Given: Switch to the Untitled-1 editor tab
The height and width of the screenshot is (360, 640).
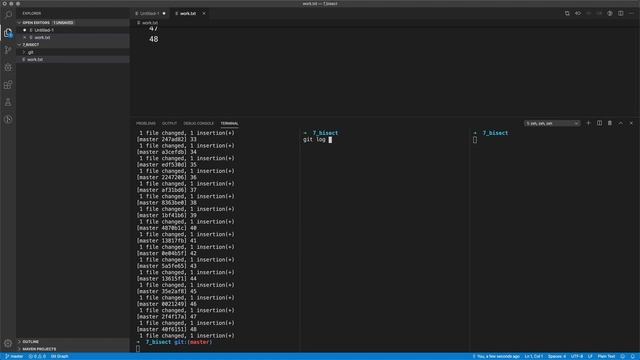Looking at the screenshot, I should pos(151,13).
